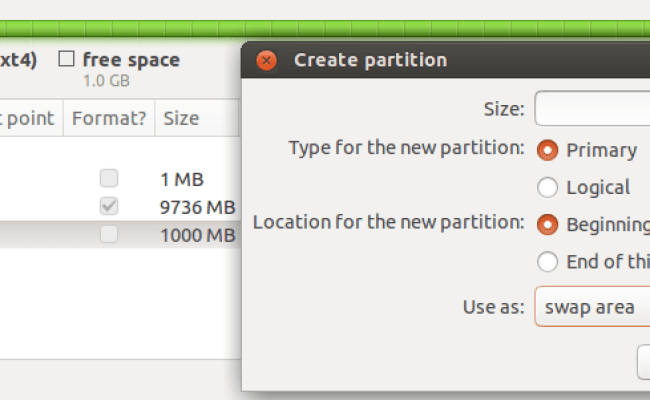
Task: Toggle format checkbox for 9736 MB row
Action: point(109,206)
